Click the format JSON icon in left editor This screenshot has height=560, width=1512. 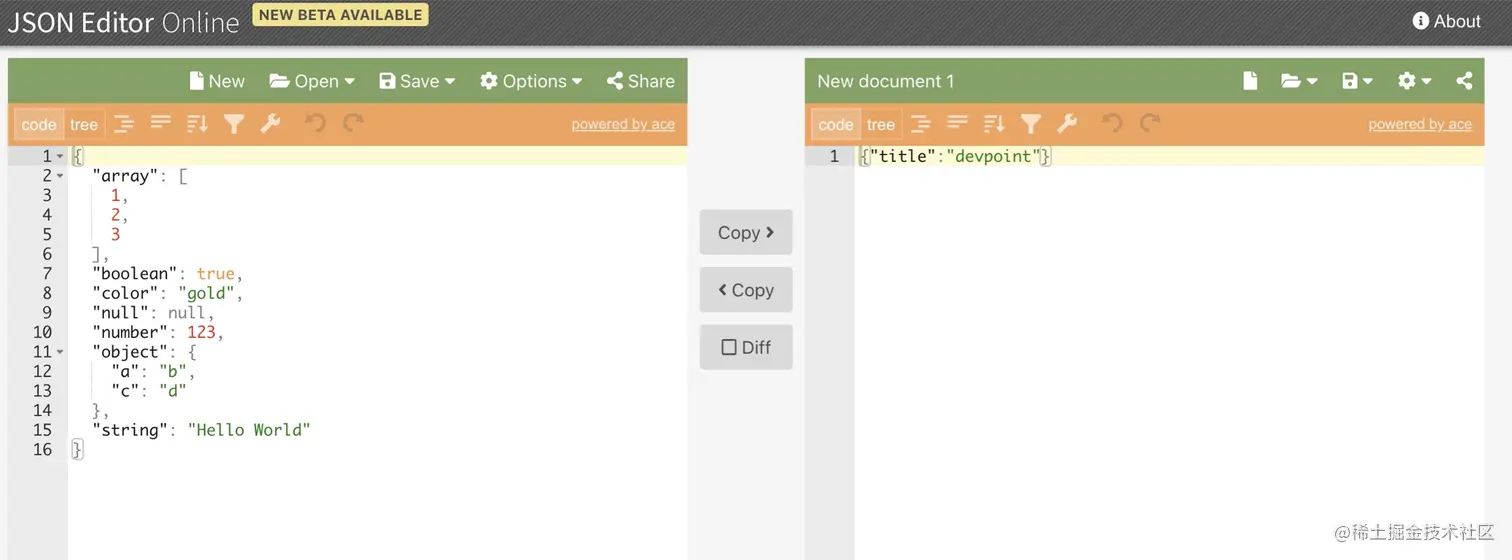coord(124,124)
